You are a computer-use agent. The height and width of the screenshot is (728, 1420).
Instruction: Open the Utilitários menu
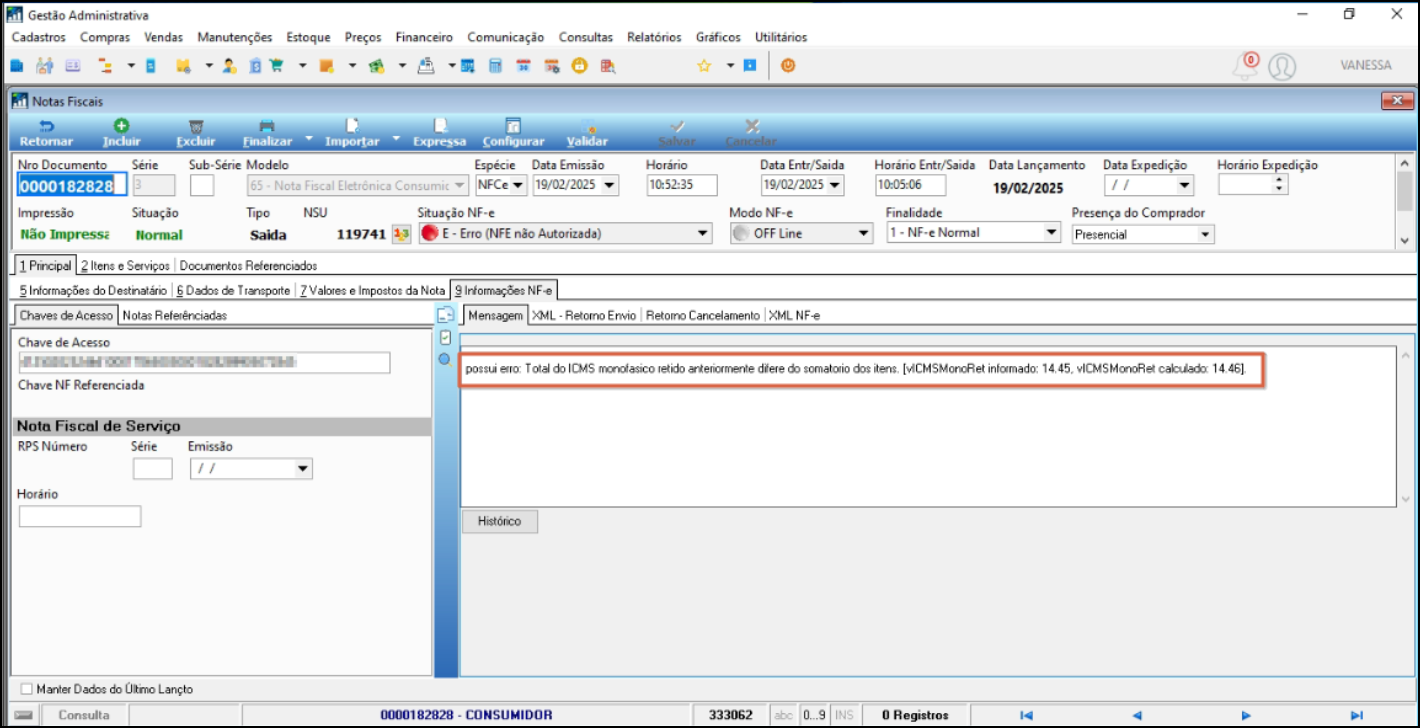781,37
